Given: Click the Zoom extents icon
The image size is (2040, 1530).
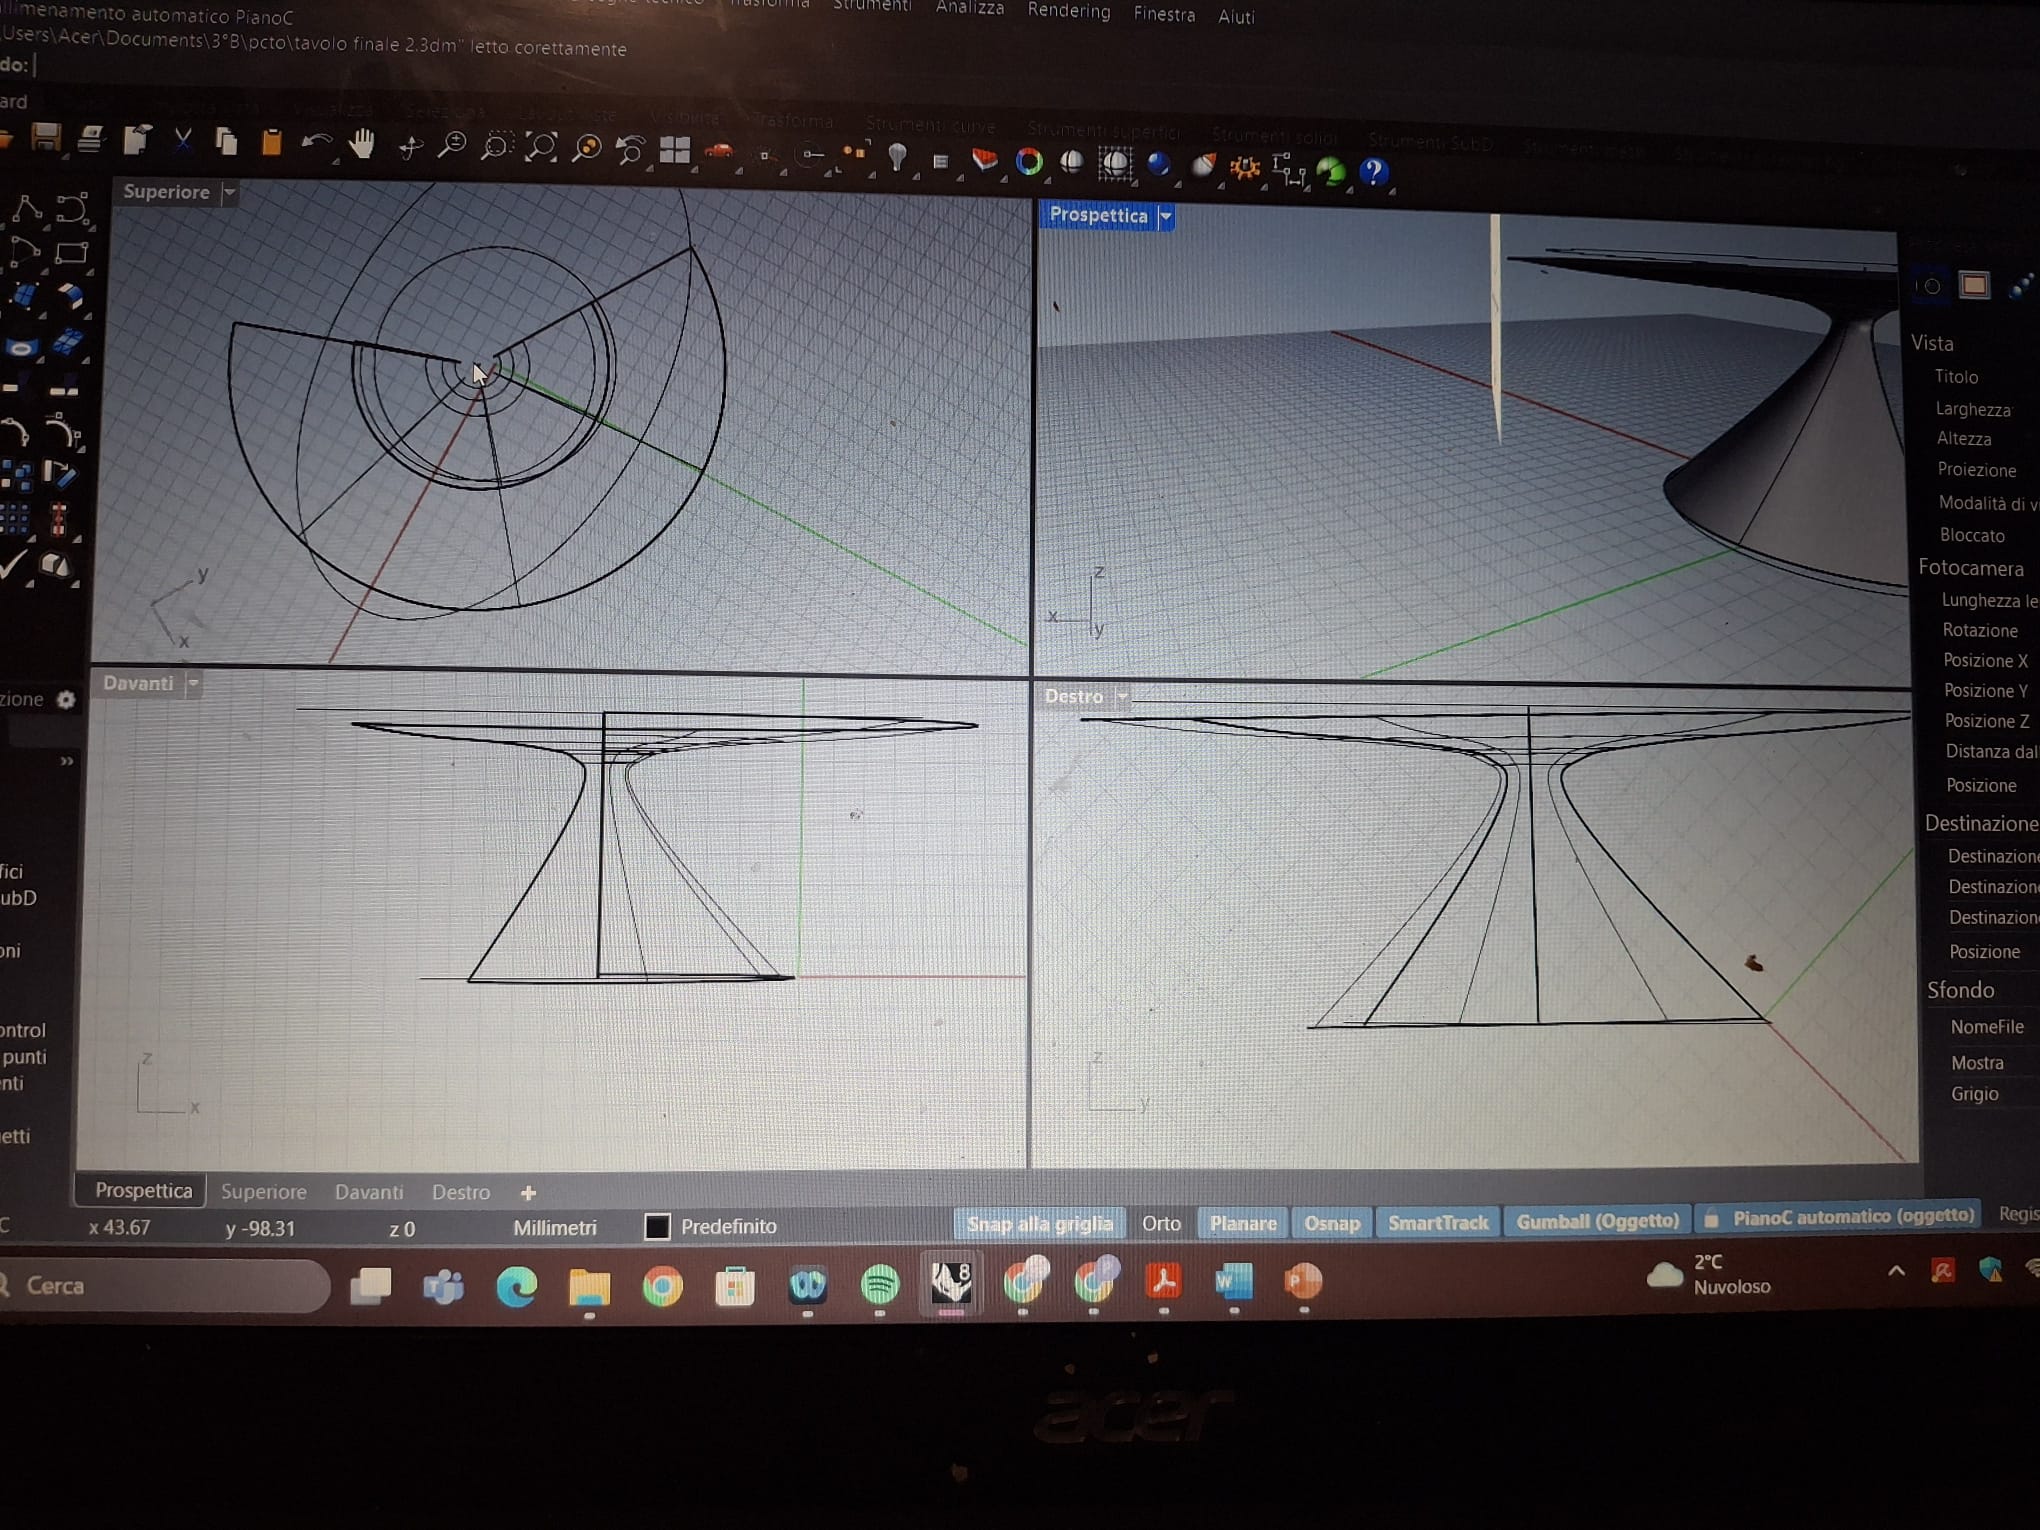Looking at the screenshot, I should pos(541,148).
